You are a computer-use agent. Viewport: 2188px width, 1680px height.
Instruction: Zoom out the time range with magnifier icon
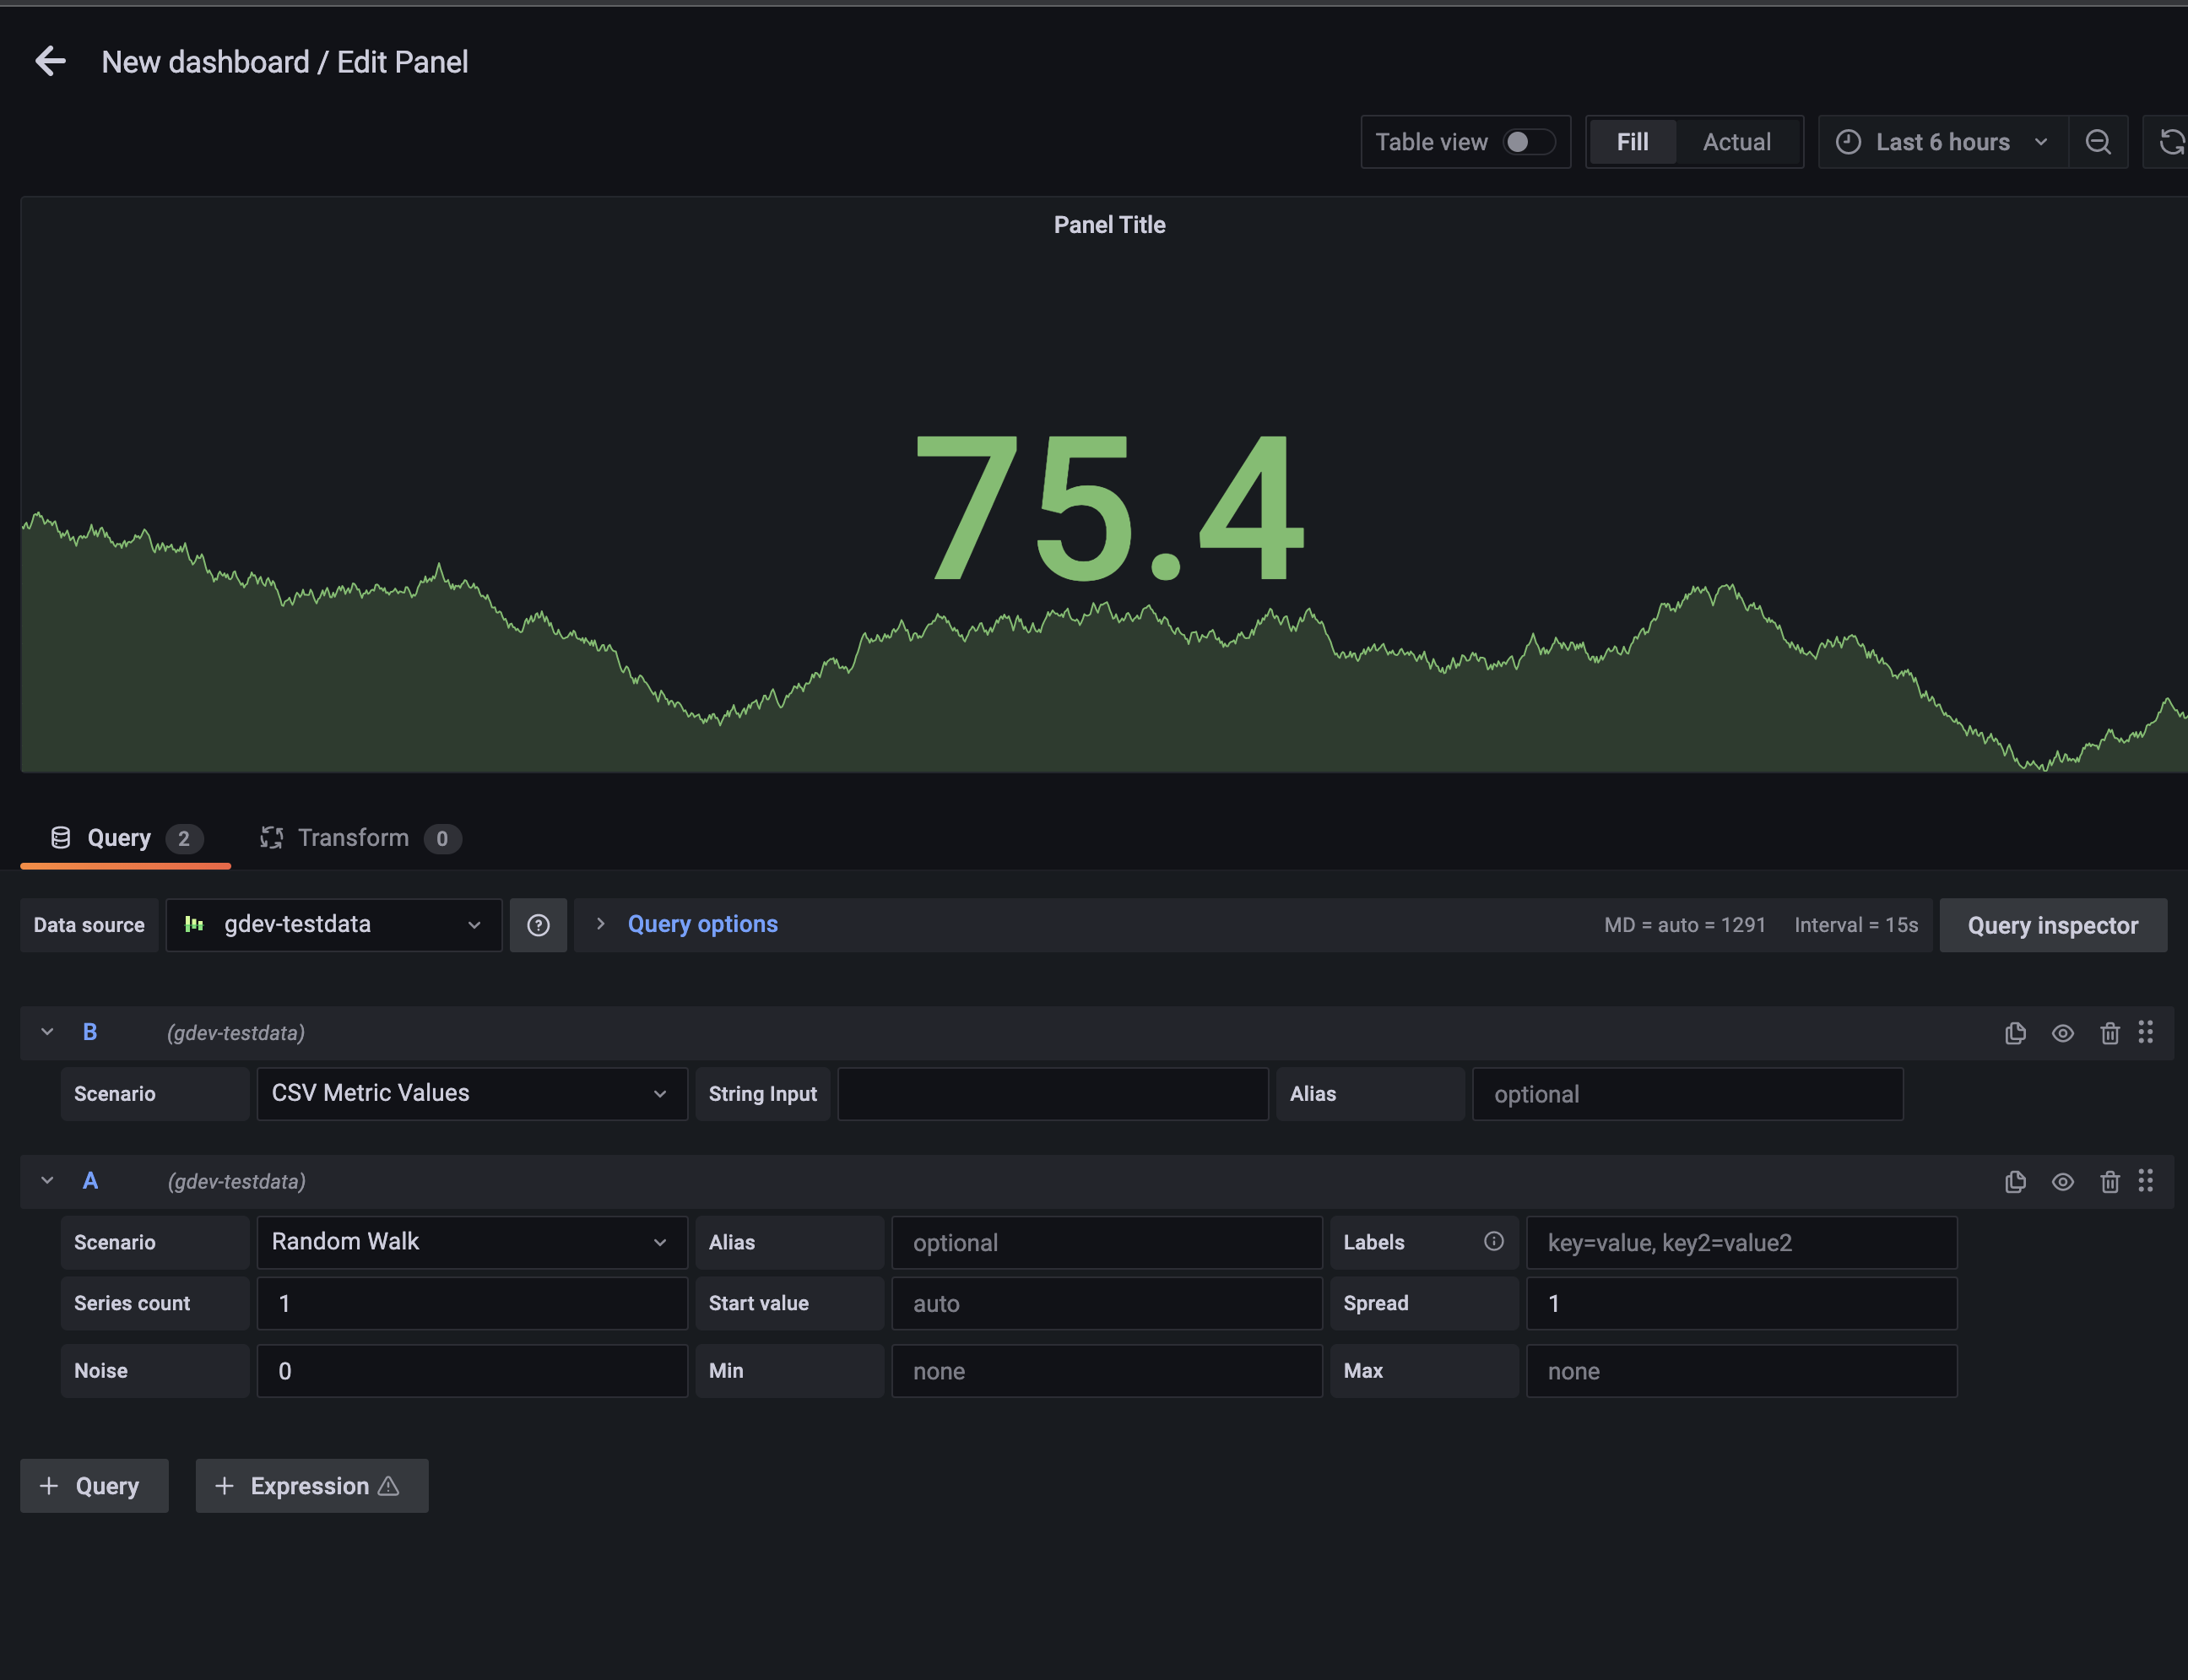tap(2097, 141)
